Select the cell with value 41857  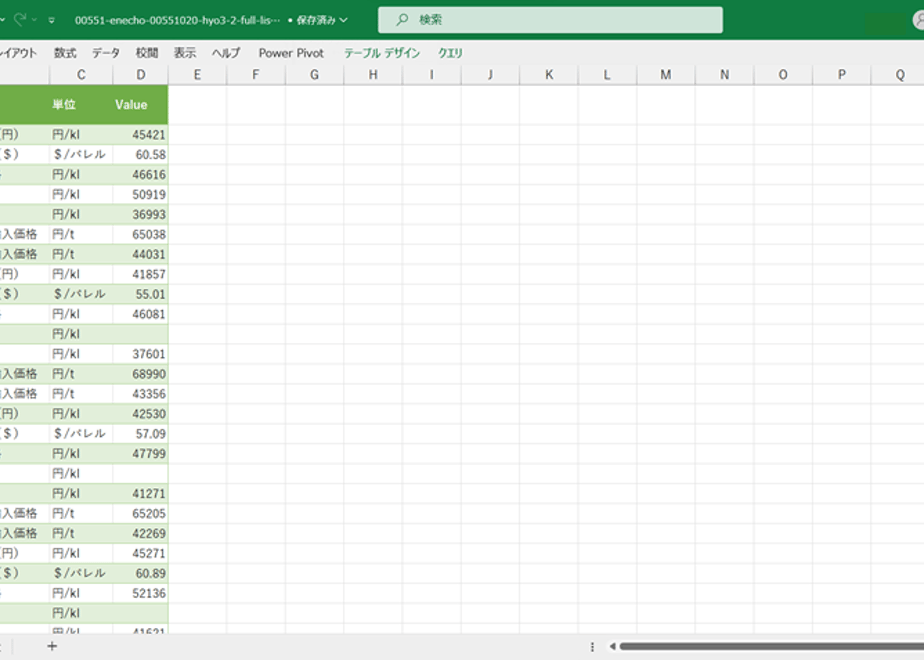(140, 274)
